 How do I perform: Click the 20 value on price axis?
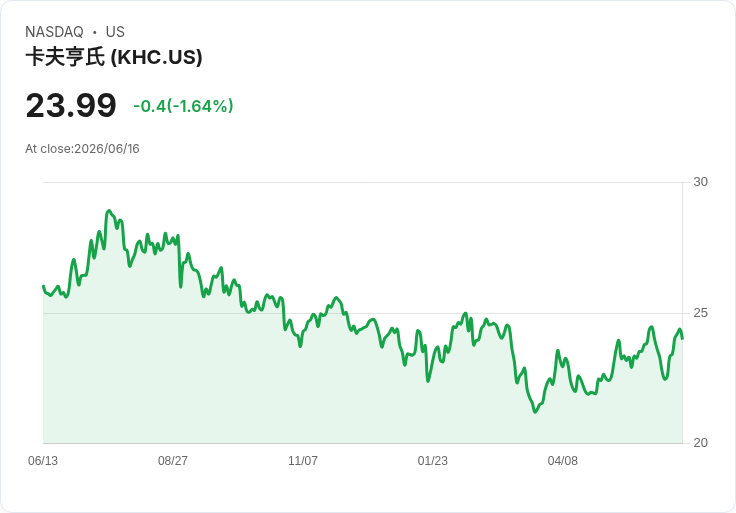click(x=700, y=443)
